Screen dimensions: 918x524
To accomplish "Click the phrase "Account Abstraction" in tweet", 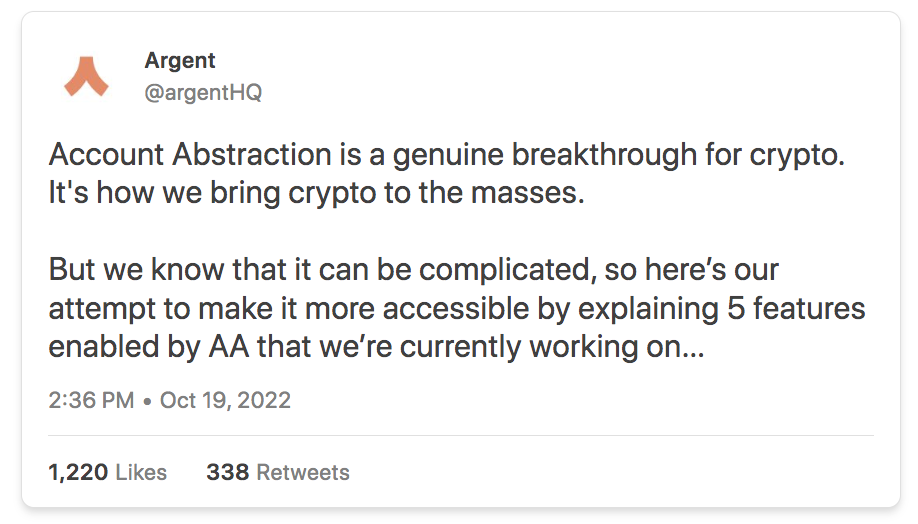I will point(190,155).
